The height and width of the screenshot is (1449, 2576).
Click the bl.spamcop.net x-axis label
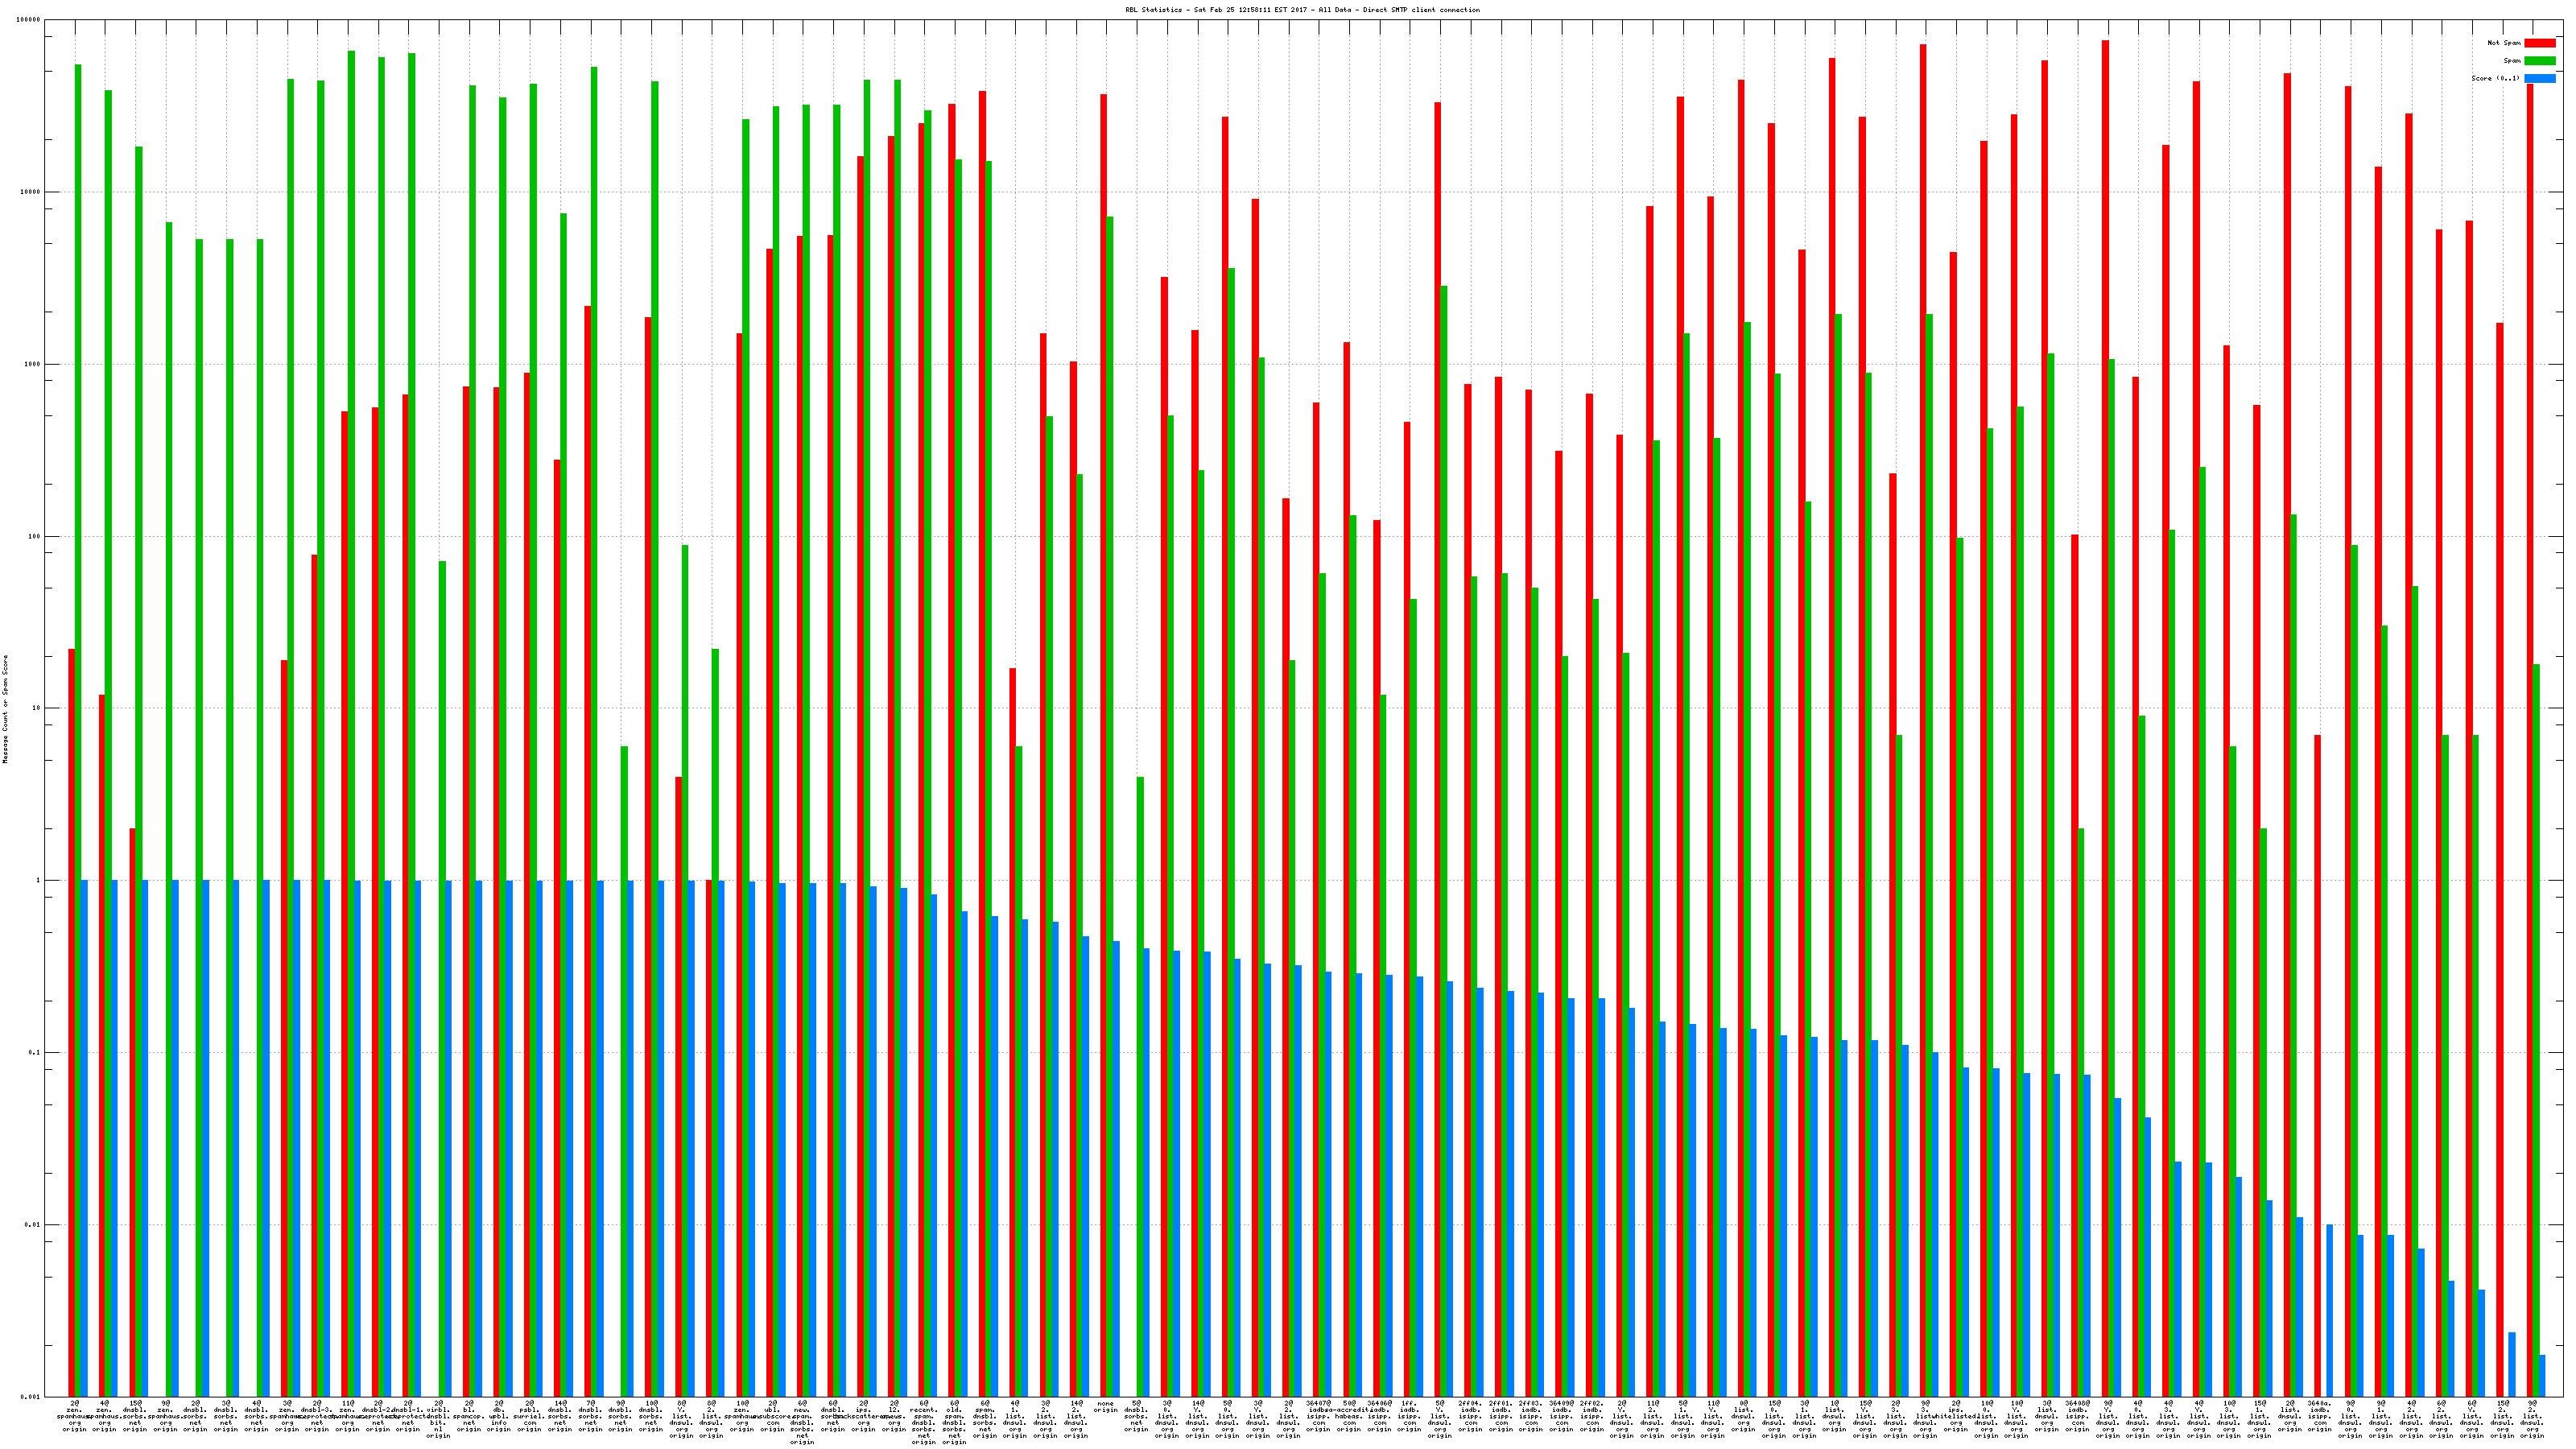468,1416
